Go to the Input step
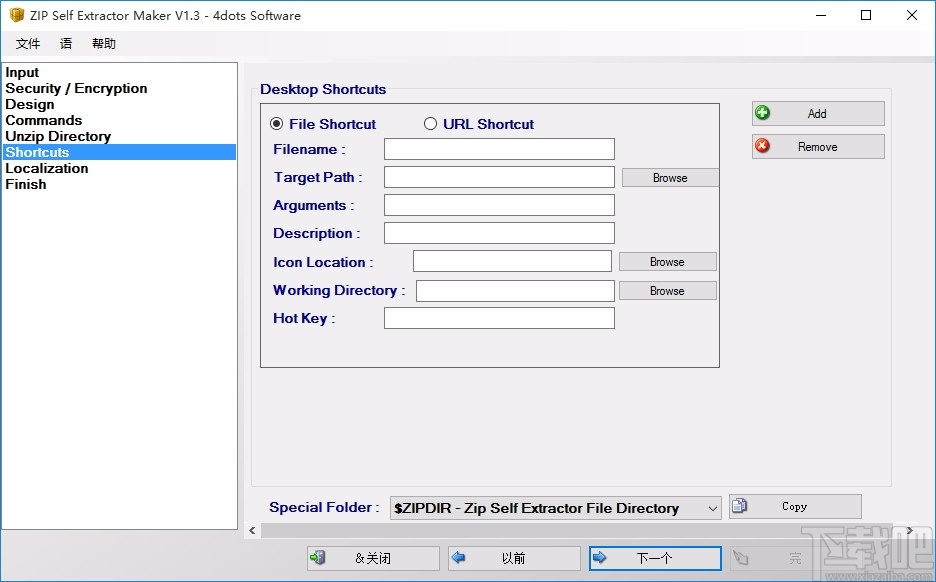The width and height of the screenshot is (936, 582). [119, 72]
